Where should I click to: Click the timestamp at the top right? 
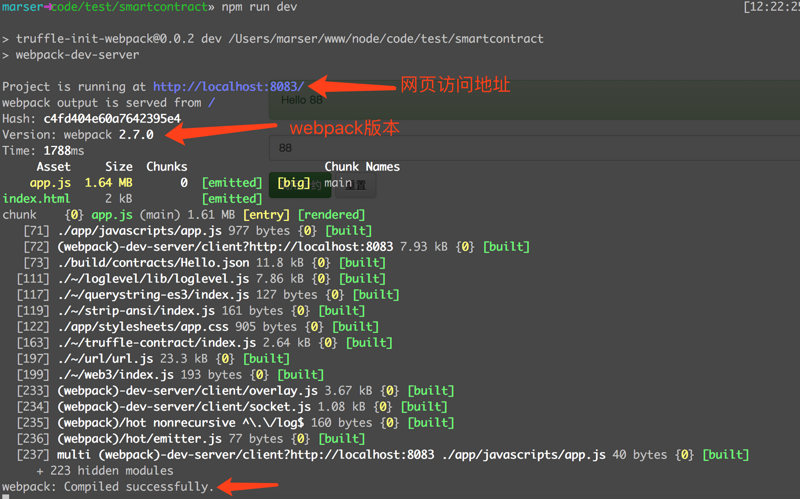pyautogui.click(x=770, y=7)
